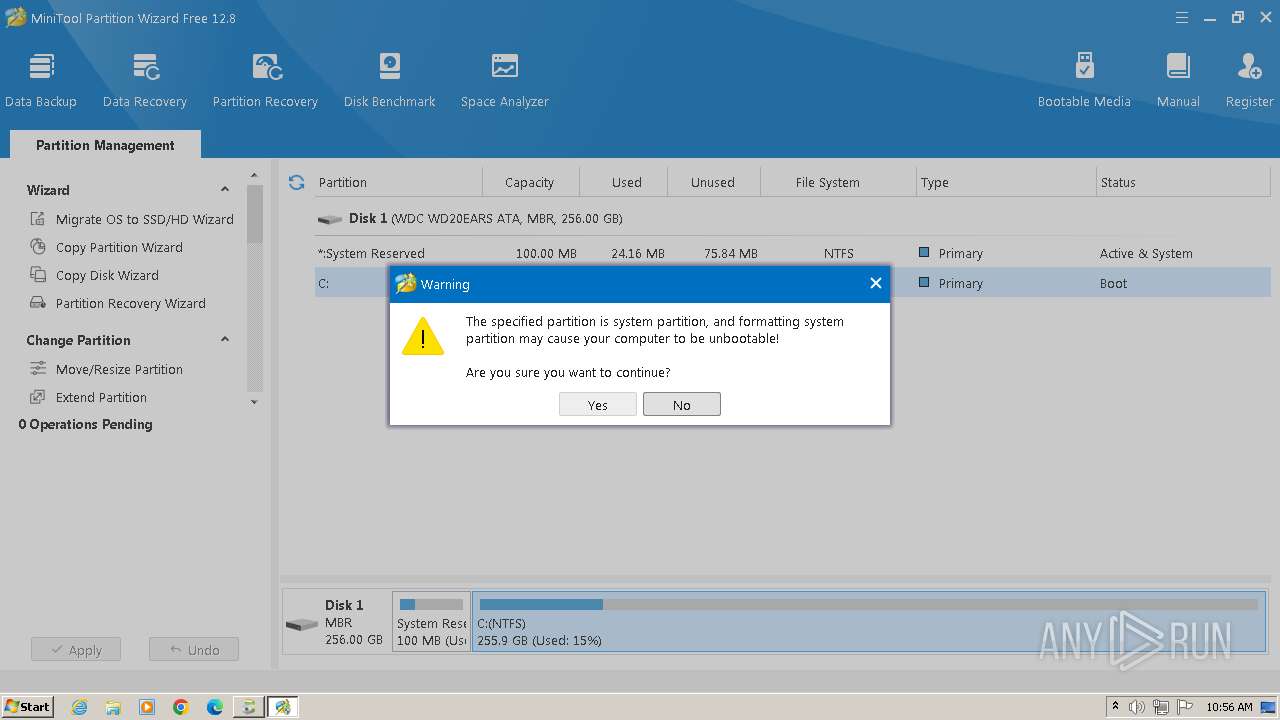Image resolution: width=1280 pixels, height=720 pixels.
Task: Close the Warning dialog
Action: pos(875,283)
